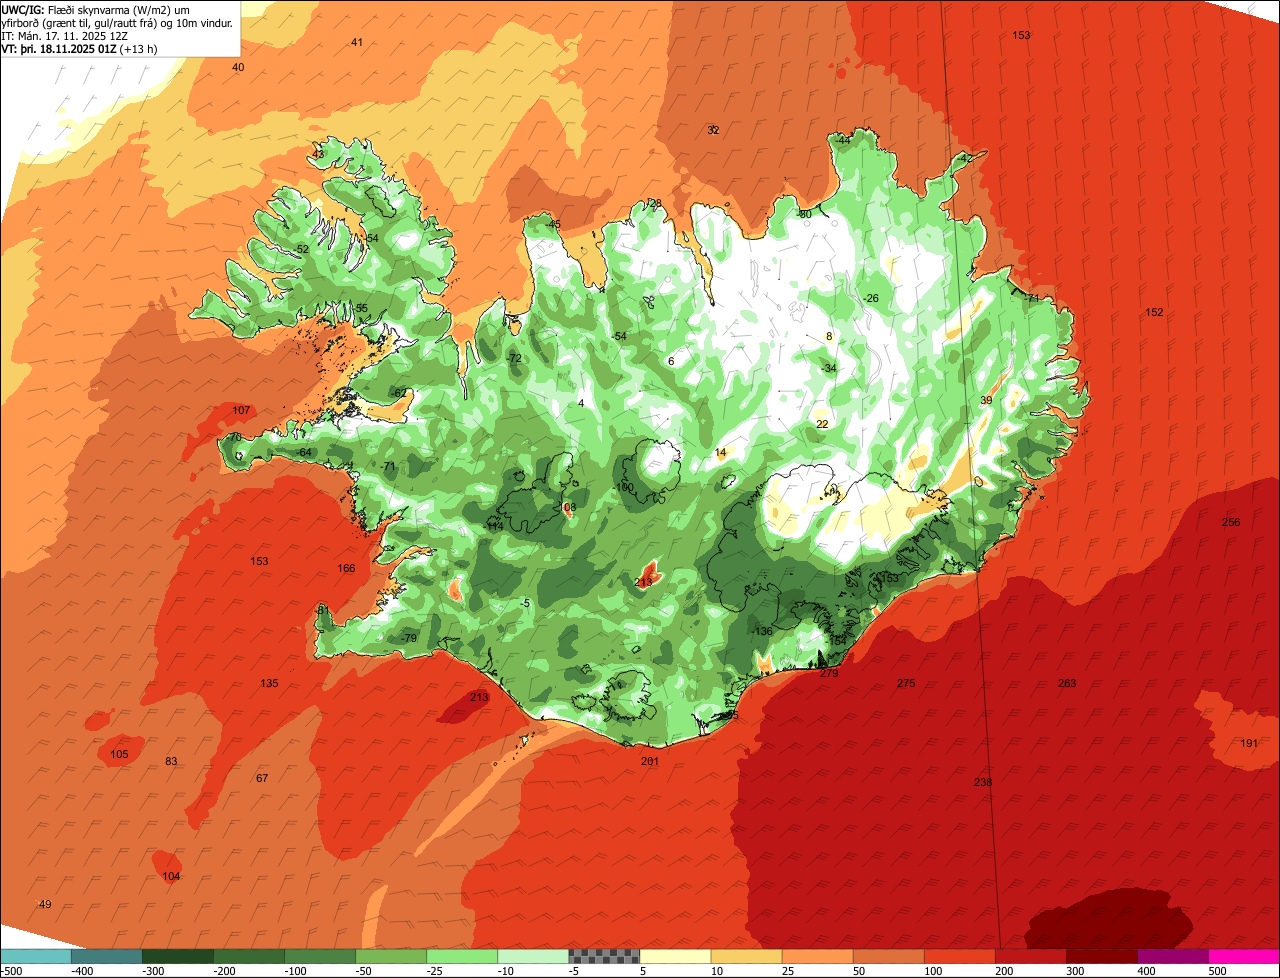
Task: Click the map value '14' north of Vatnajökull
Action: (720, 453)
